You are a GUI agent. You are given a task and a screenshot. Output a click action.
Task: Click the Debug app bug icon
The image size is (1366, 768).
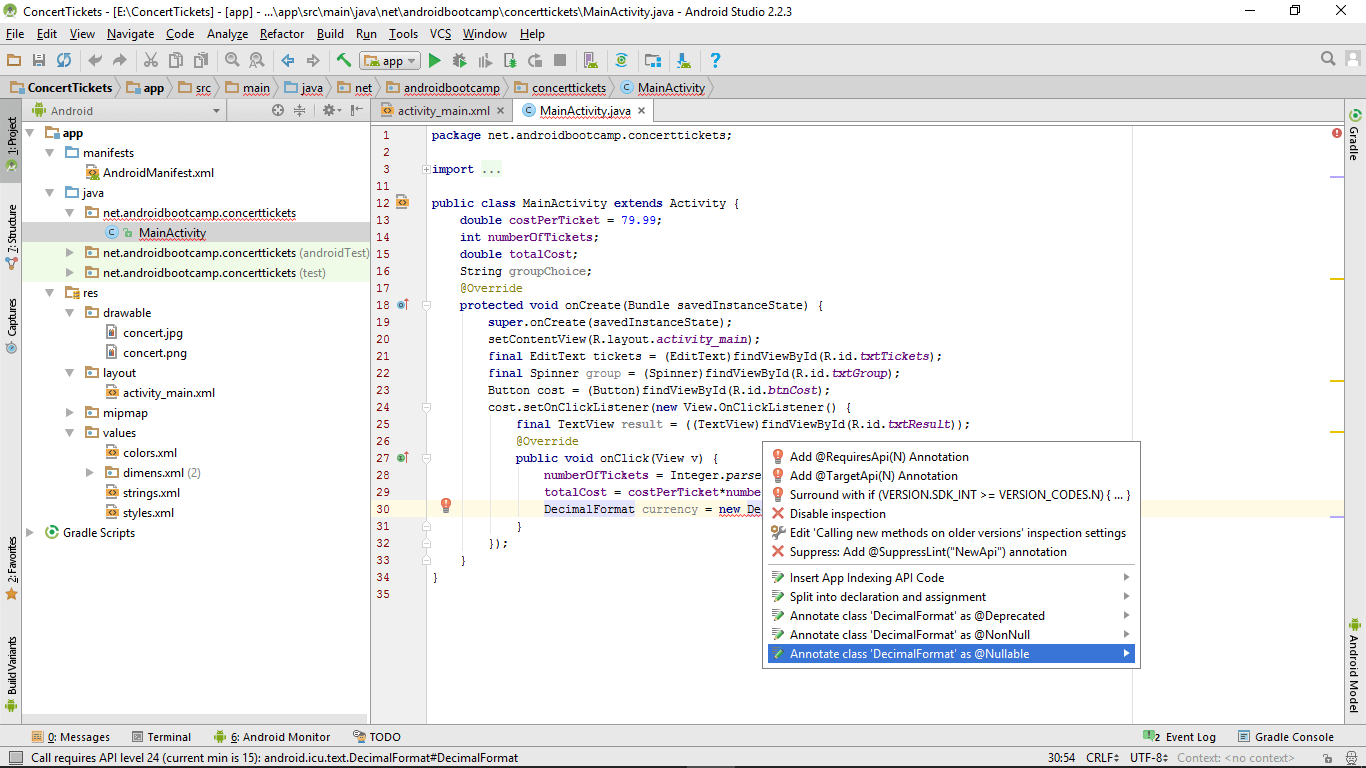[x=459, y=61]
